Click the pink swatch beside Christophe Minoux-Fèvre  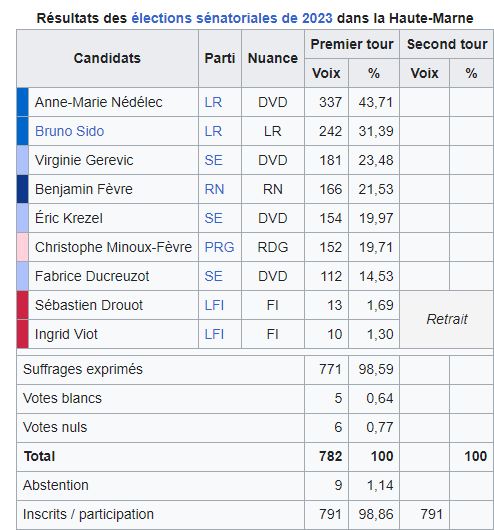tap(23, 247)
